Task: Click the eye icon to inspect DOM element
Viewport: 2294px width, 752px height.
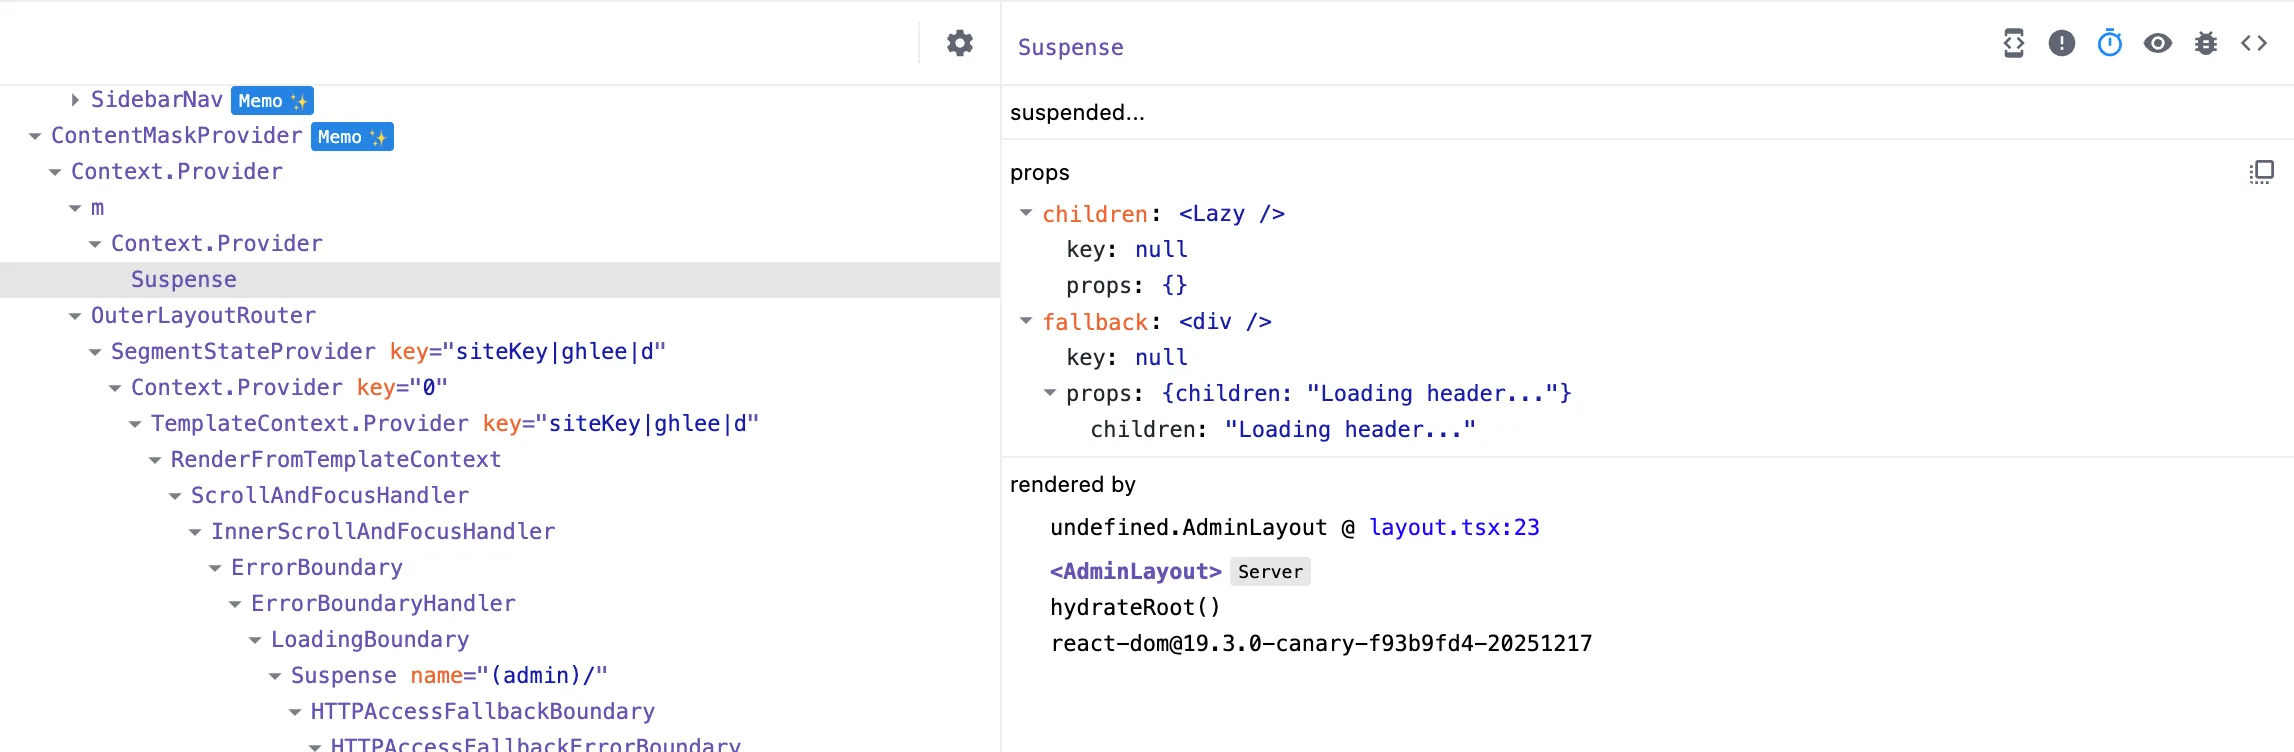Action: pos(2157,43)
